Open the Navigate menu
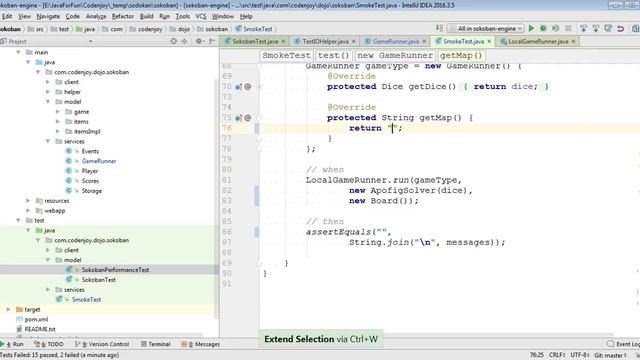The height and width of the screenshot is (360, 640). click(48, 16)
